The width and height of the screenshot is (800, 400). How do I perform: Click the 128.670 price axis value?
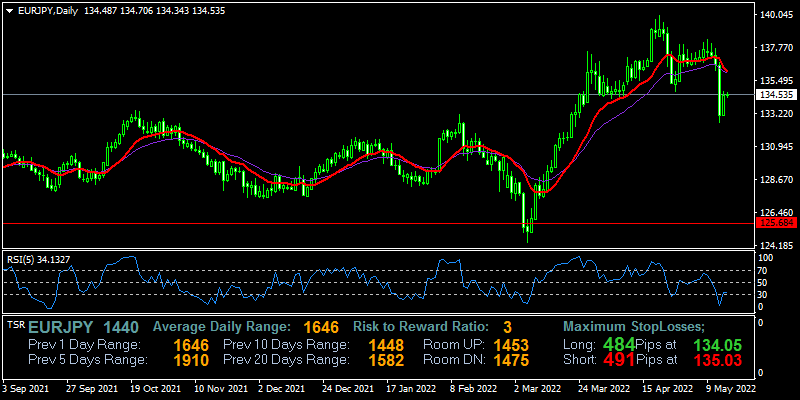[776, 180]
